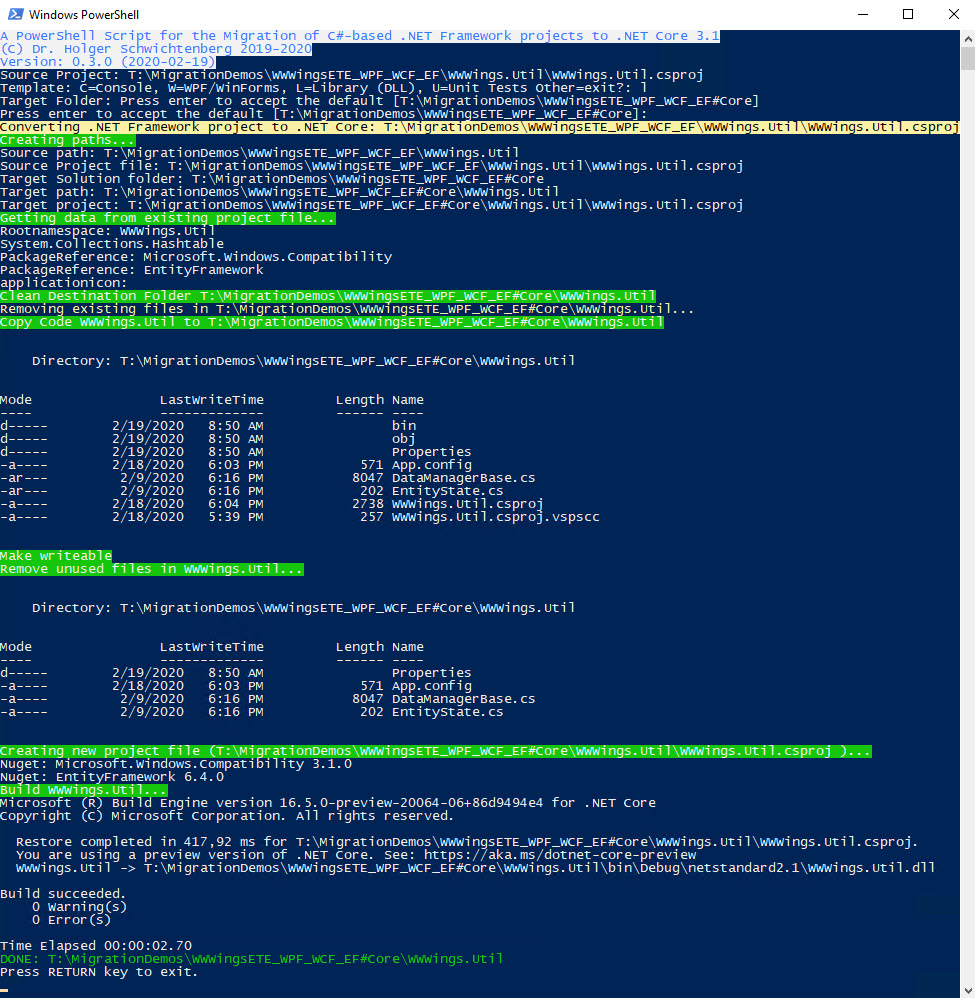This screenshot has height=998, width=975.
Task: Click the green 'Creating paths...' line
Action: (x=67, y=140)
